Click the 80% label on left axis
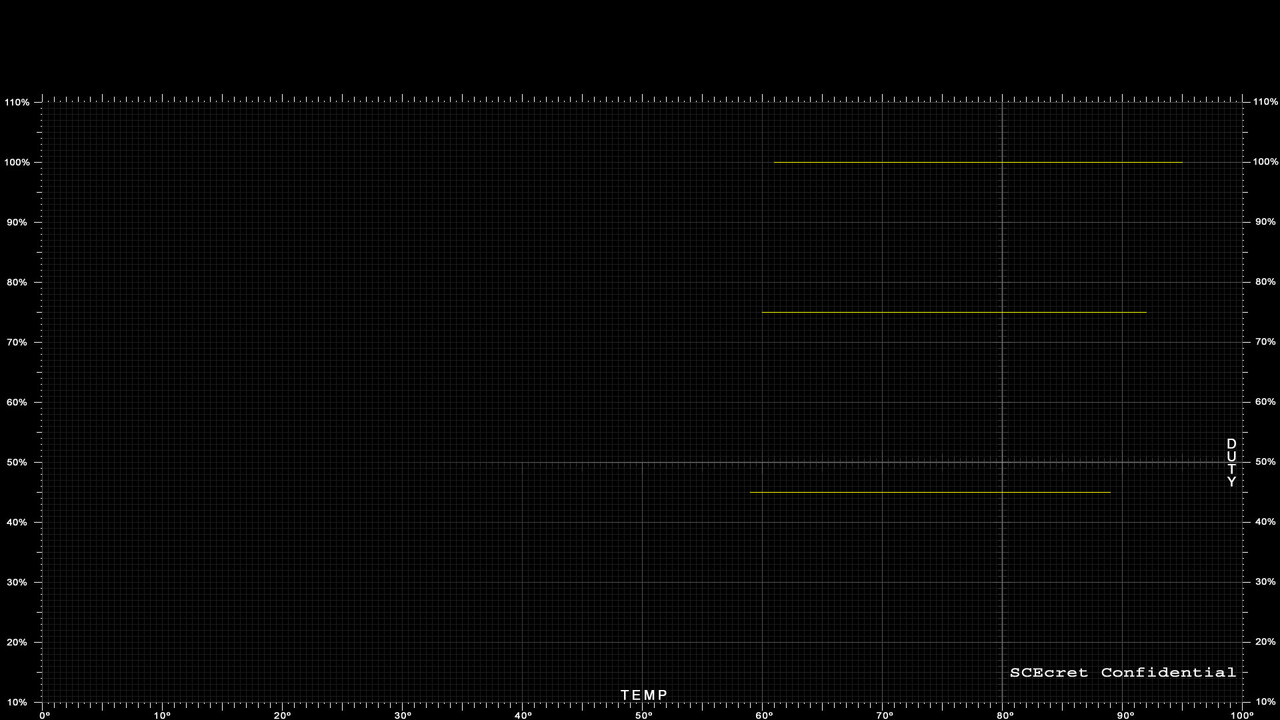 coord(19,282)
